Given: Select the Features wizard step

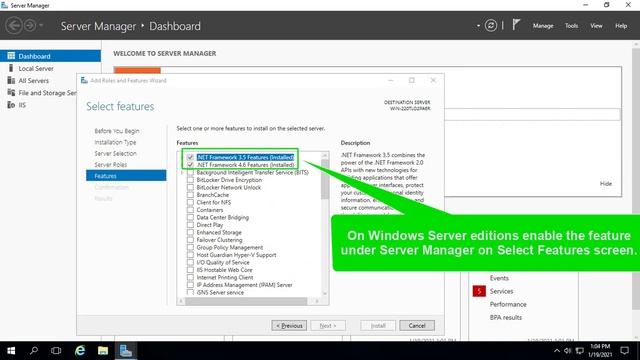Looking at the screenshot, I should [126, 176].
